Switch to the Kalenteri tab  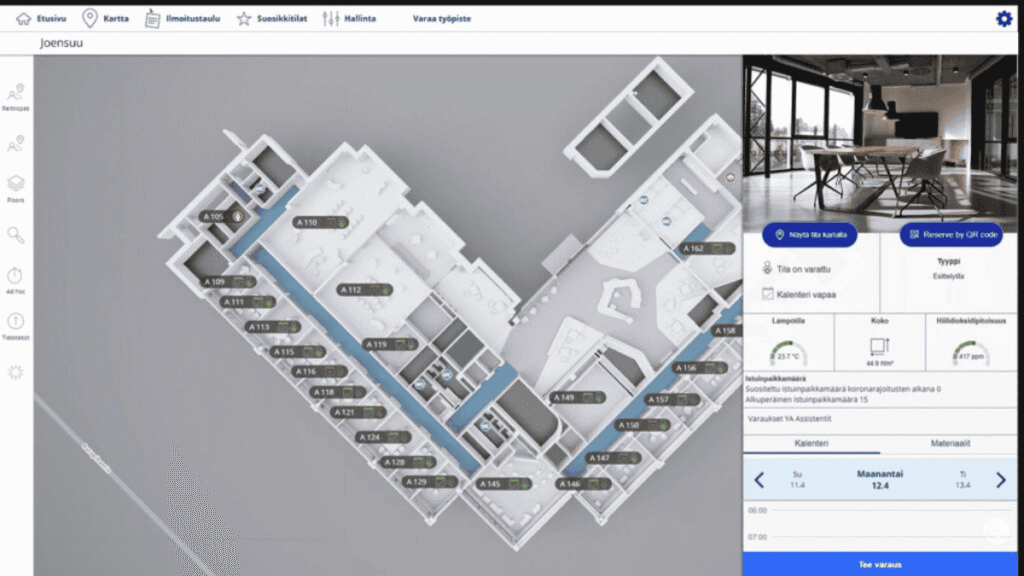(811, 443)
